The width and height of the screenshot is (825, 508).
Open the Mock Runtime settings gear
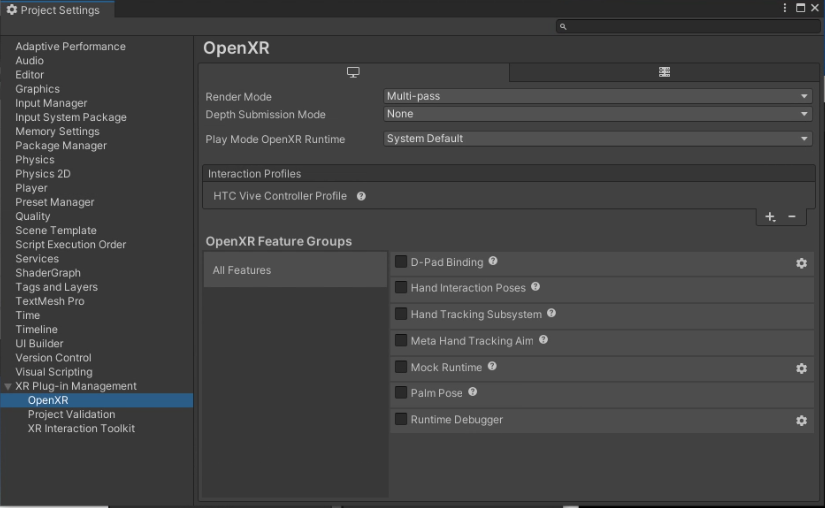(801, 369)
